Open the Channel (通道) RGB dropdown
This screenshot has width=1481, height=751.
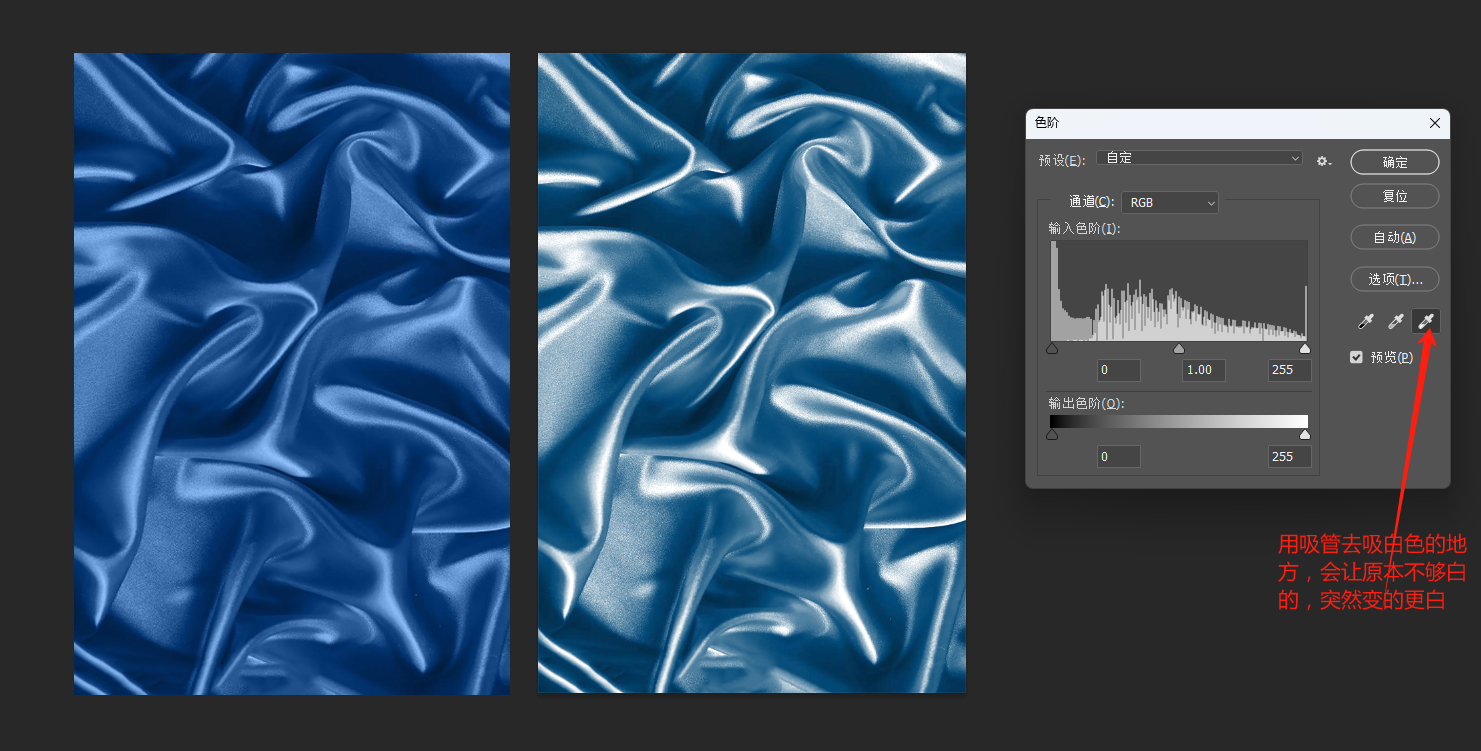[x=1170, y=202]
